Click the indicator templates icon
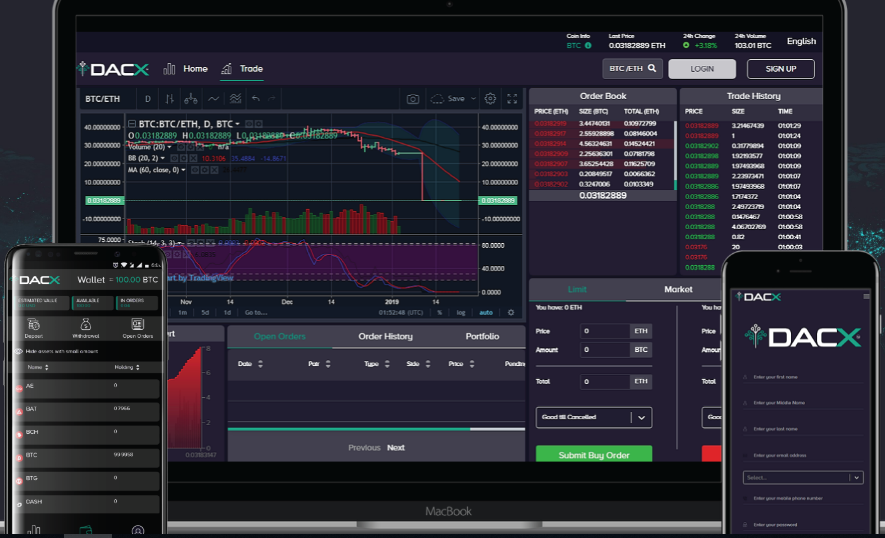Viewport: 885px width, 538px height. pos(235,99)
